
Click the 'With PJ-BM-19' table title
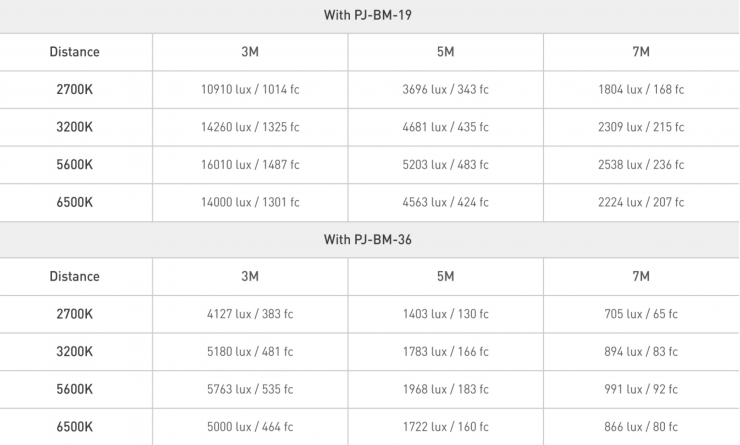point(370,15)
